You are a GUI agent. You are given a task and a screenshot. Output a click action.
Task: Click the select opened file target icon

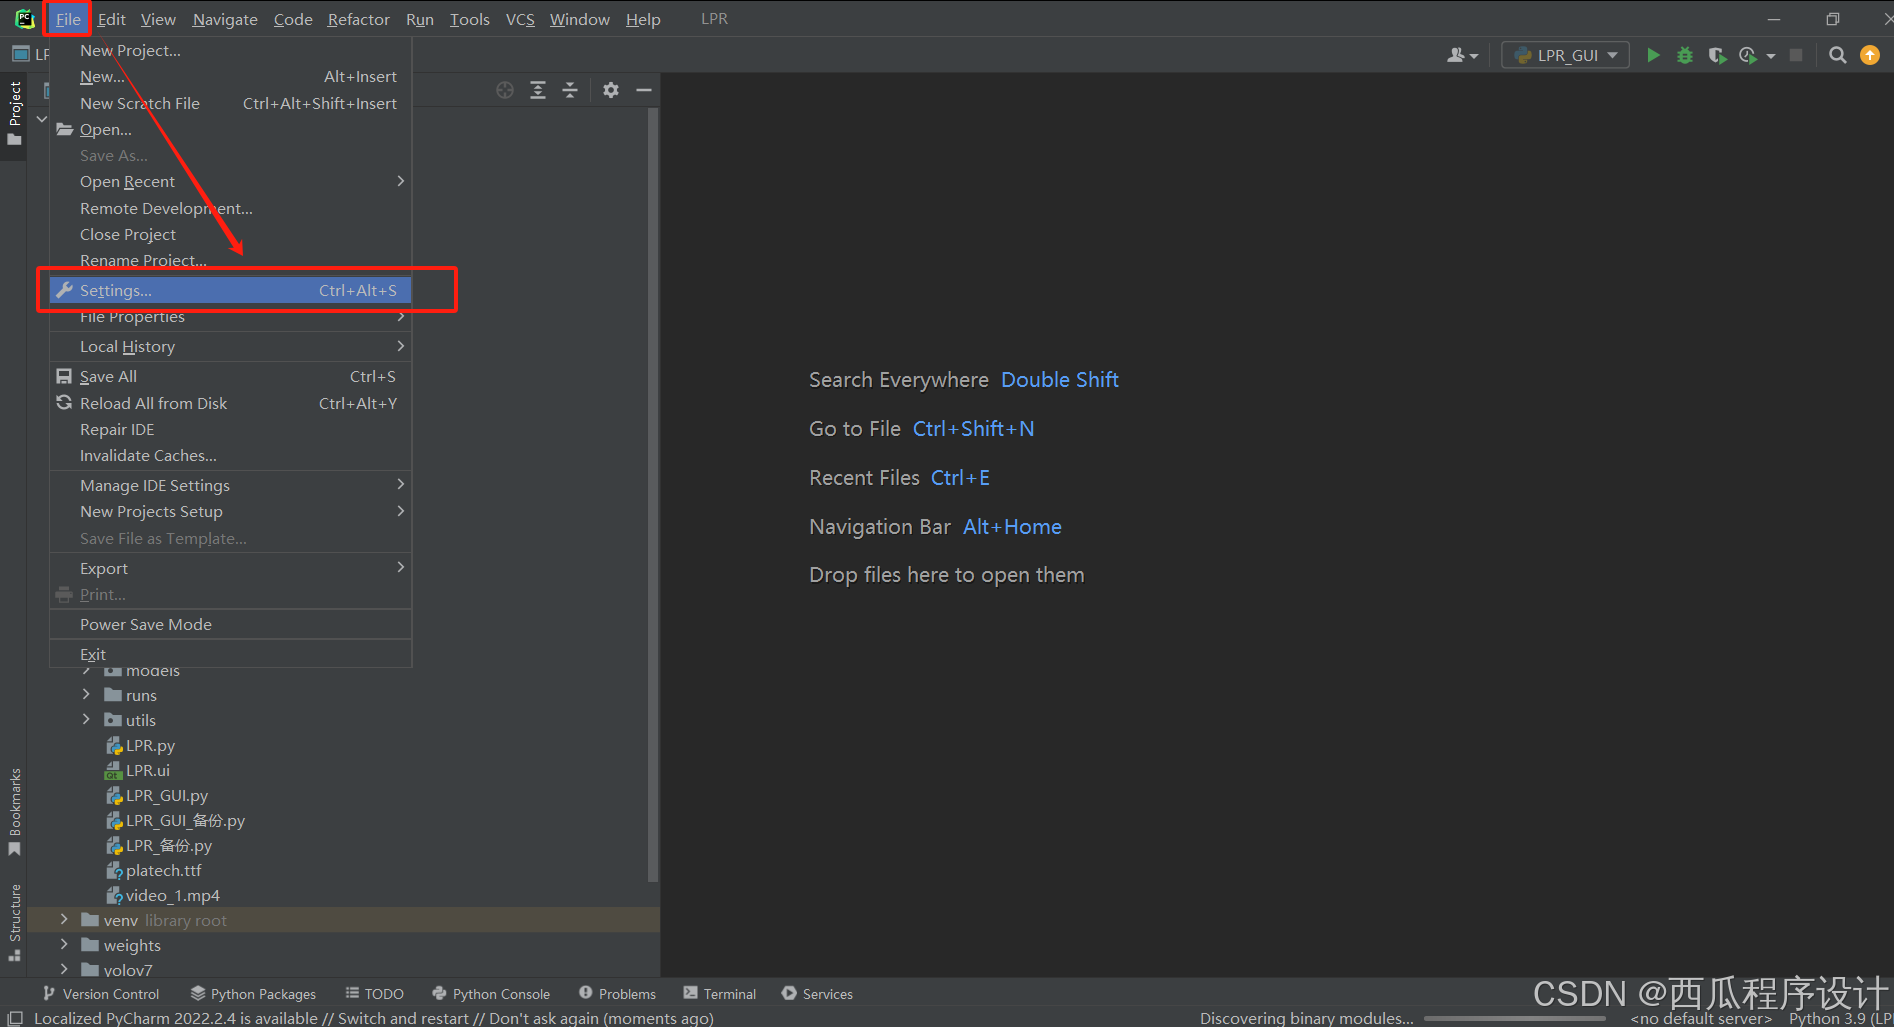505,90
